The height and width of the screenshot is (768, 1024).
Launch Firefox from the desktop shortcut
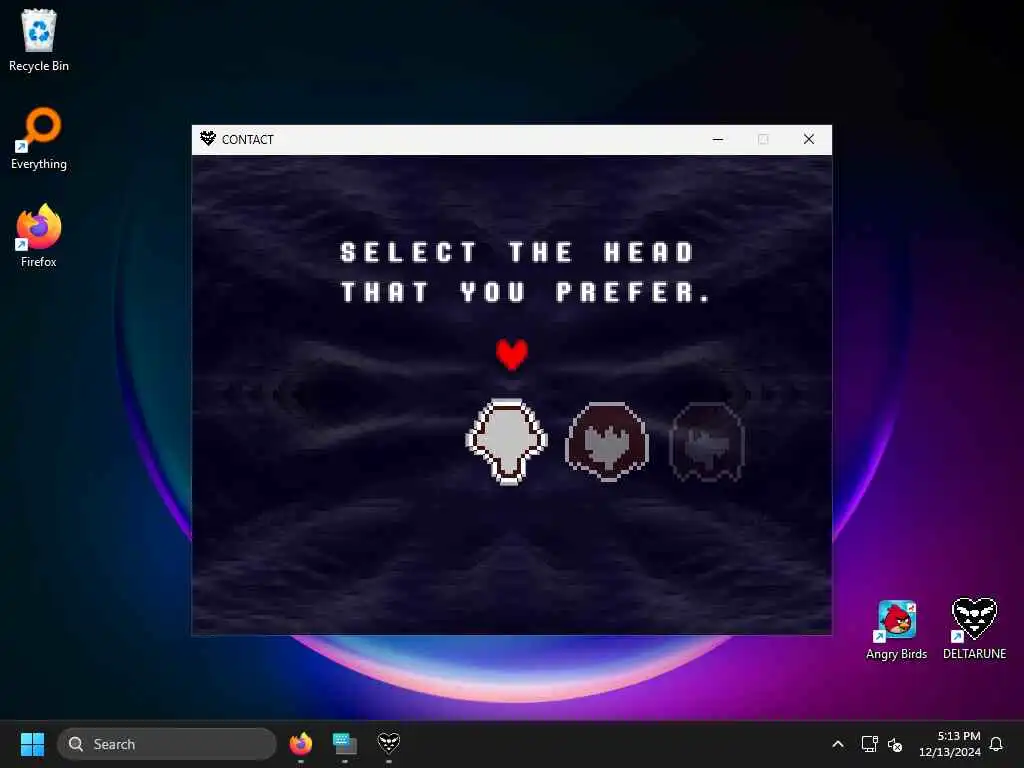click(39, 236)
